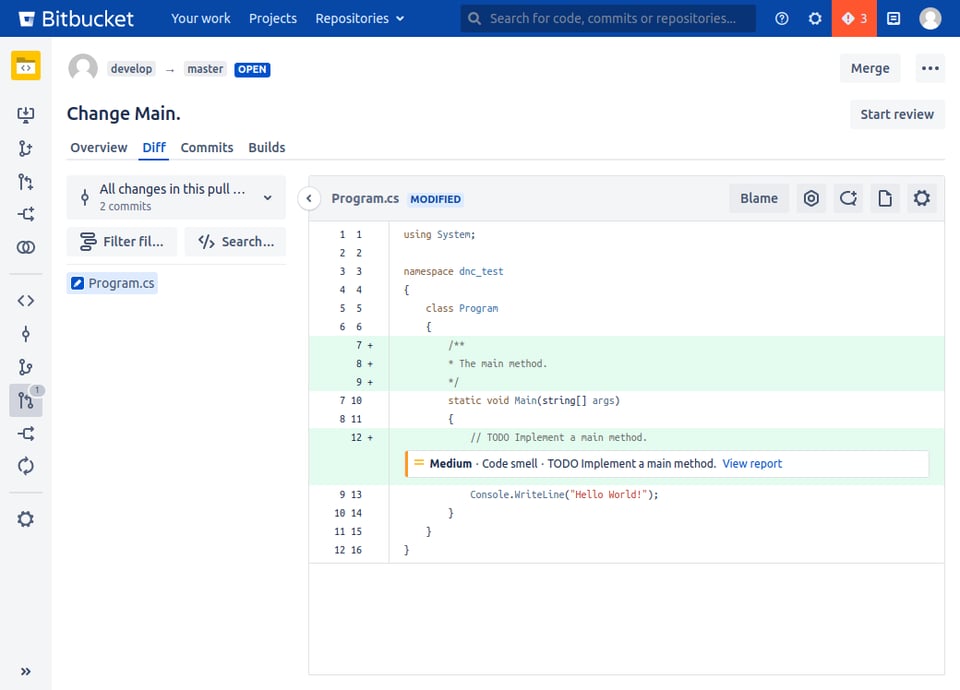Click the Medium code smell annotation
Screen dimensions: 960x690
[667, 463]
